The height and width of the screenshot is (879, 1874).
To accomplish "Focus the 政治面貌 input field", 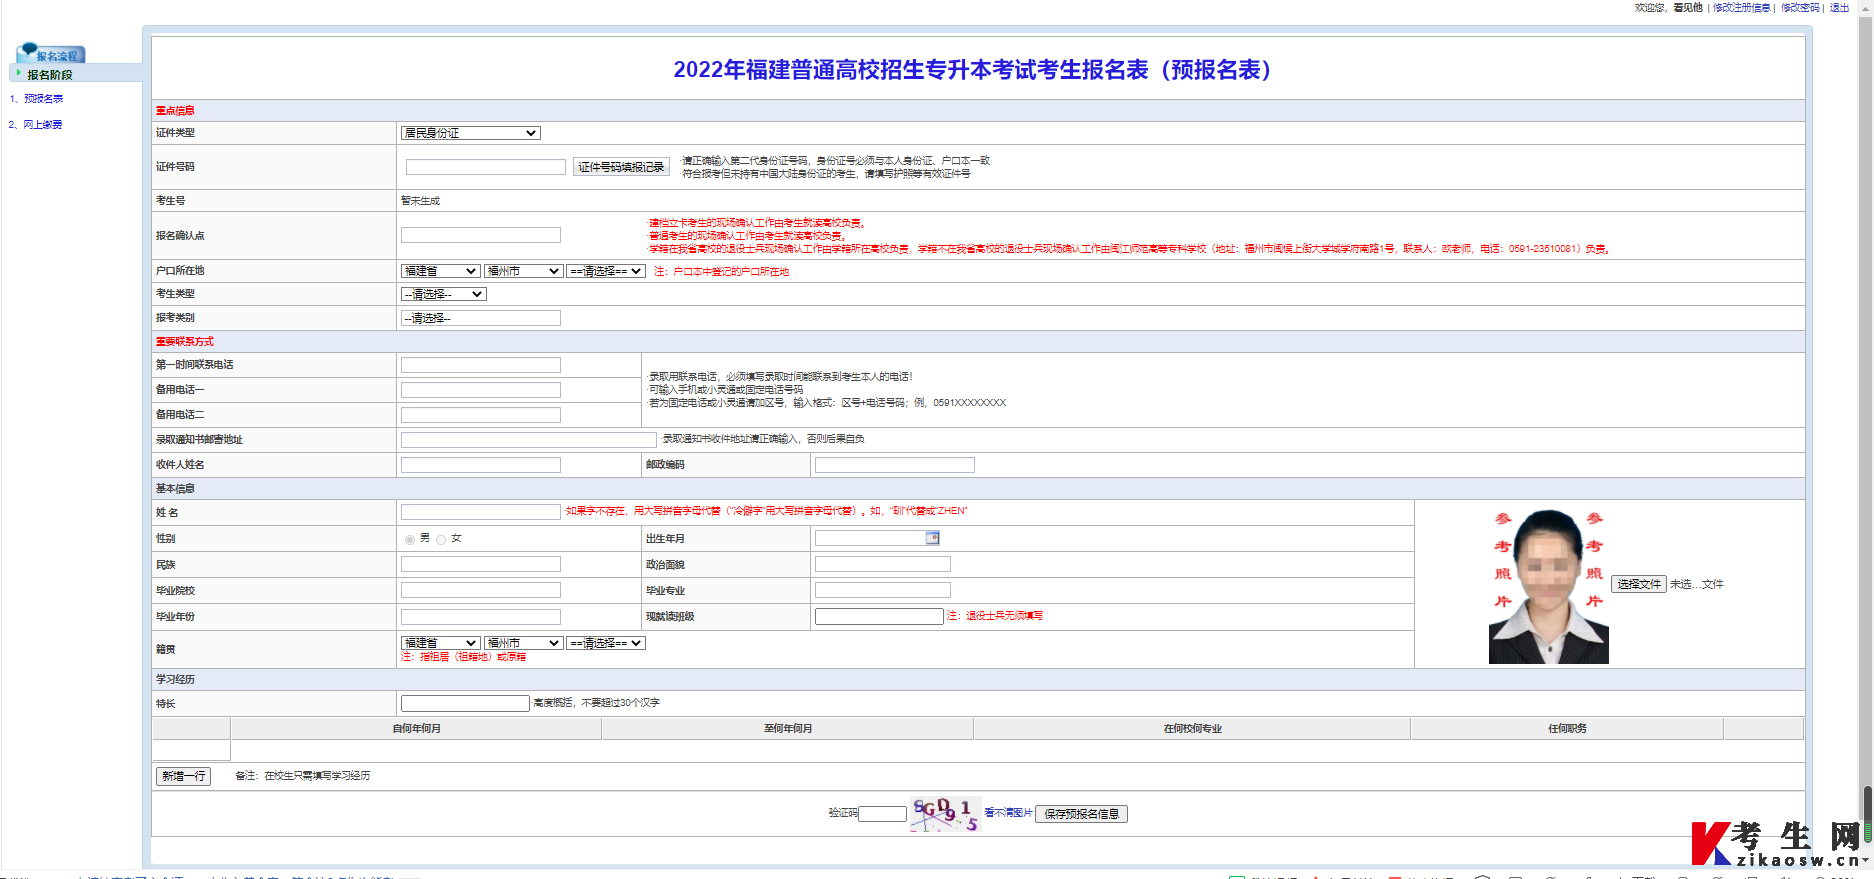I will pos(883,565).
